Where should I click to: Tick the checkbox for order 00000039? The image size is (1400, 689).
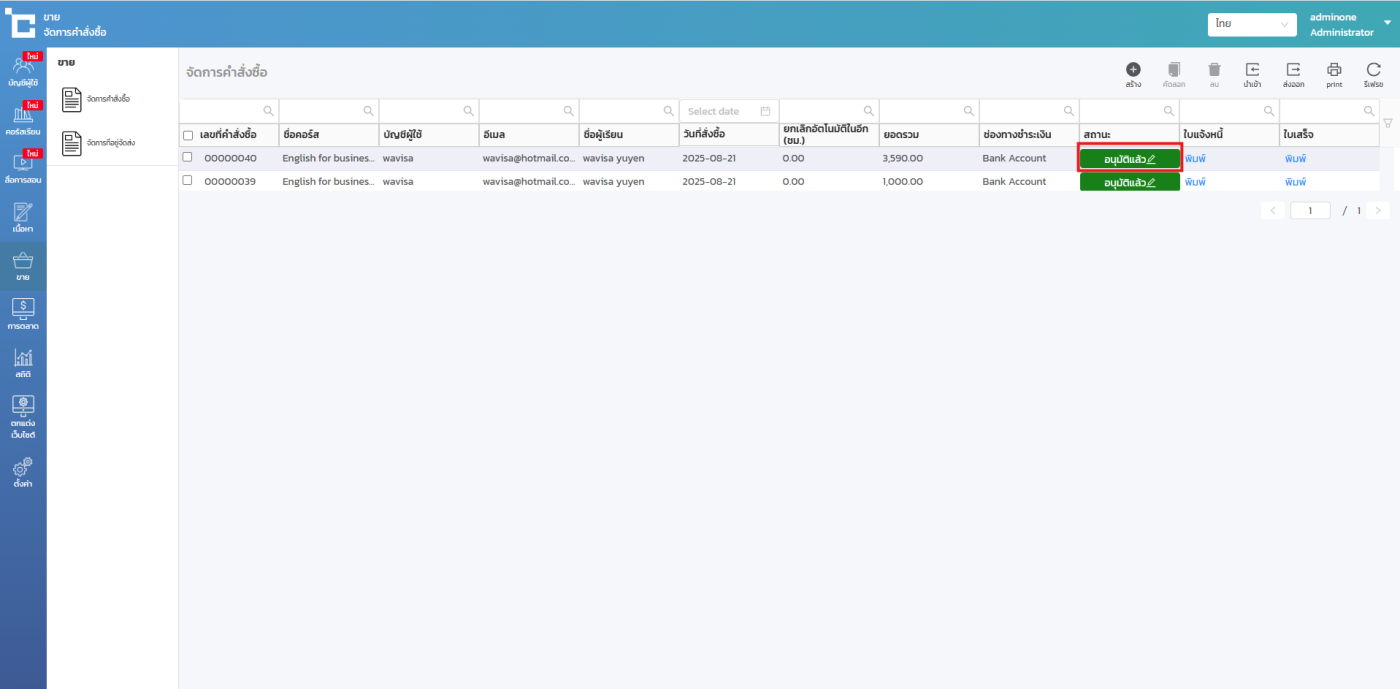click(x=187, y=180)
